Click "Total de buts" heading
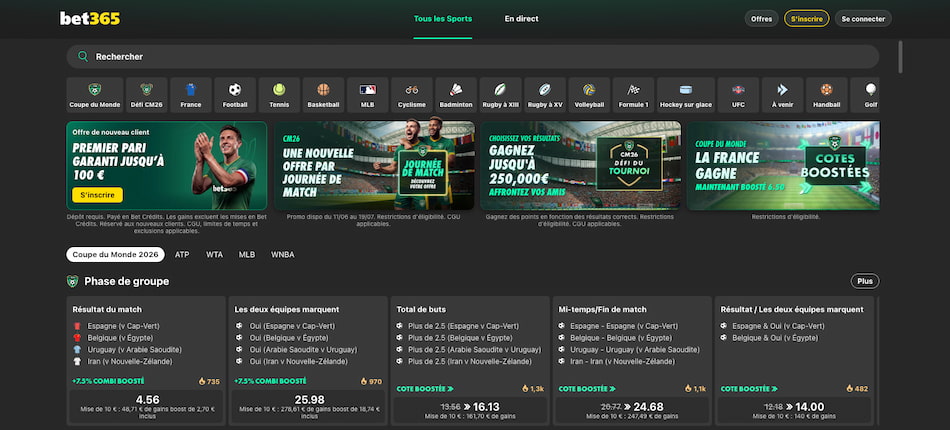The height and width of the screenshot is (430, 950). (421, 309)
